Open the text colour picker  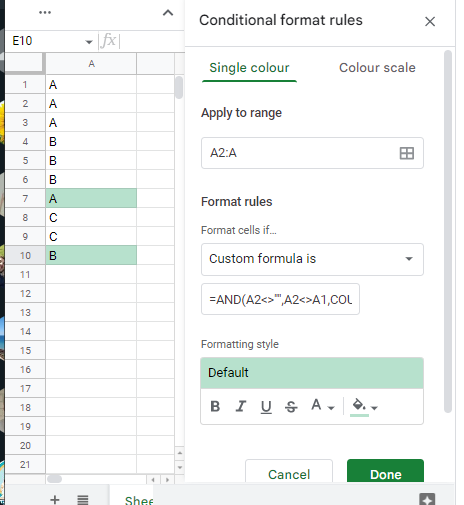(322, 406)
